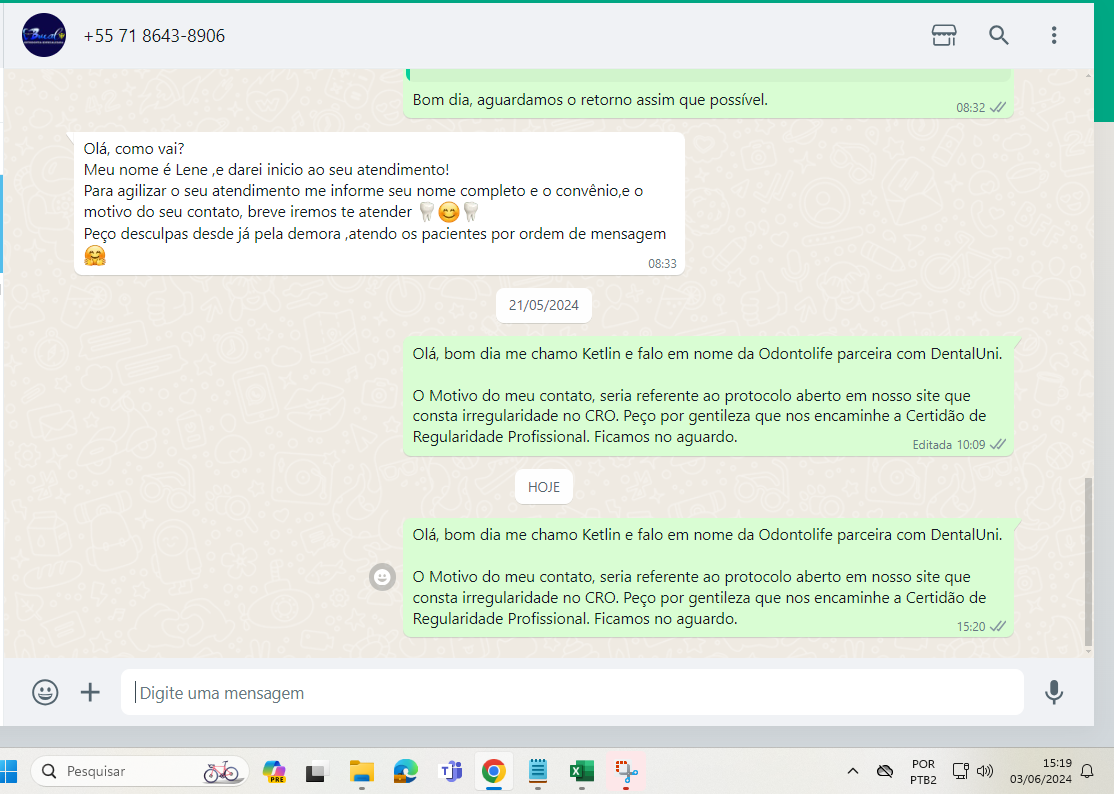
Task: Open Notepad from the taskbar
Action: click(x=538, y=771)
